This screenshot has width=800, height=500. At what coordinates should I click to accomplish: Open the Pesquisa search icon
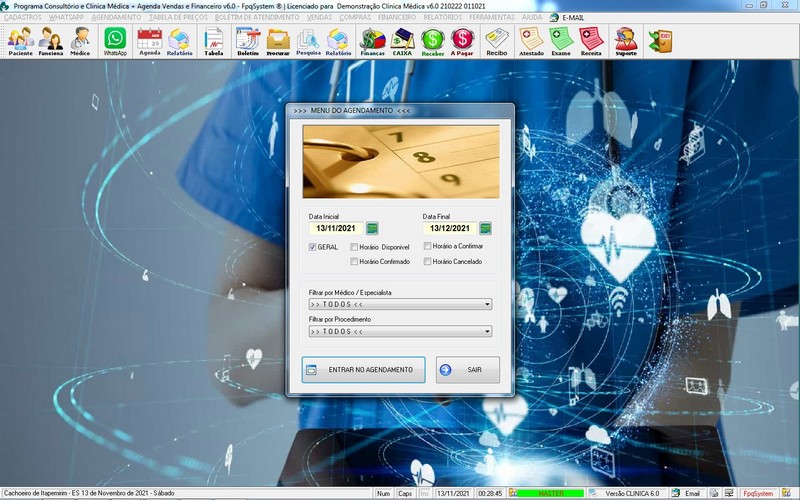[308, 41]
